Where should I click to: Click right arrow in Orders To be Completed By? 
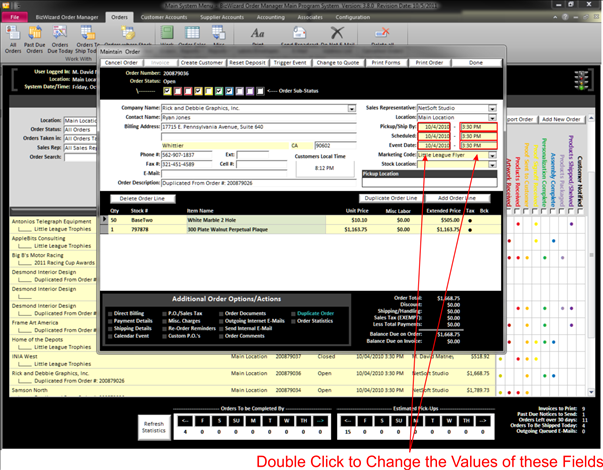(320, 421)
